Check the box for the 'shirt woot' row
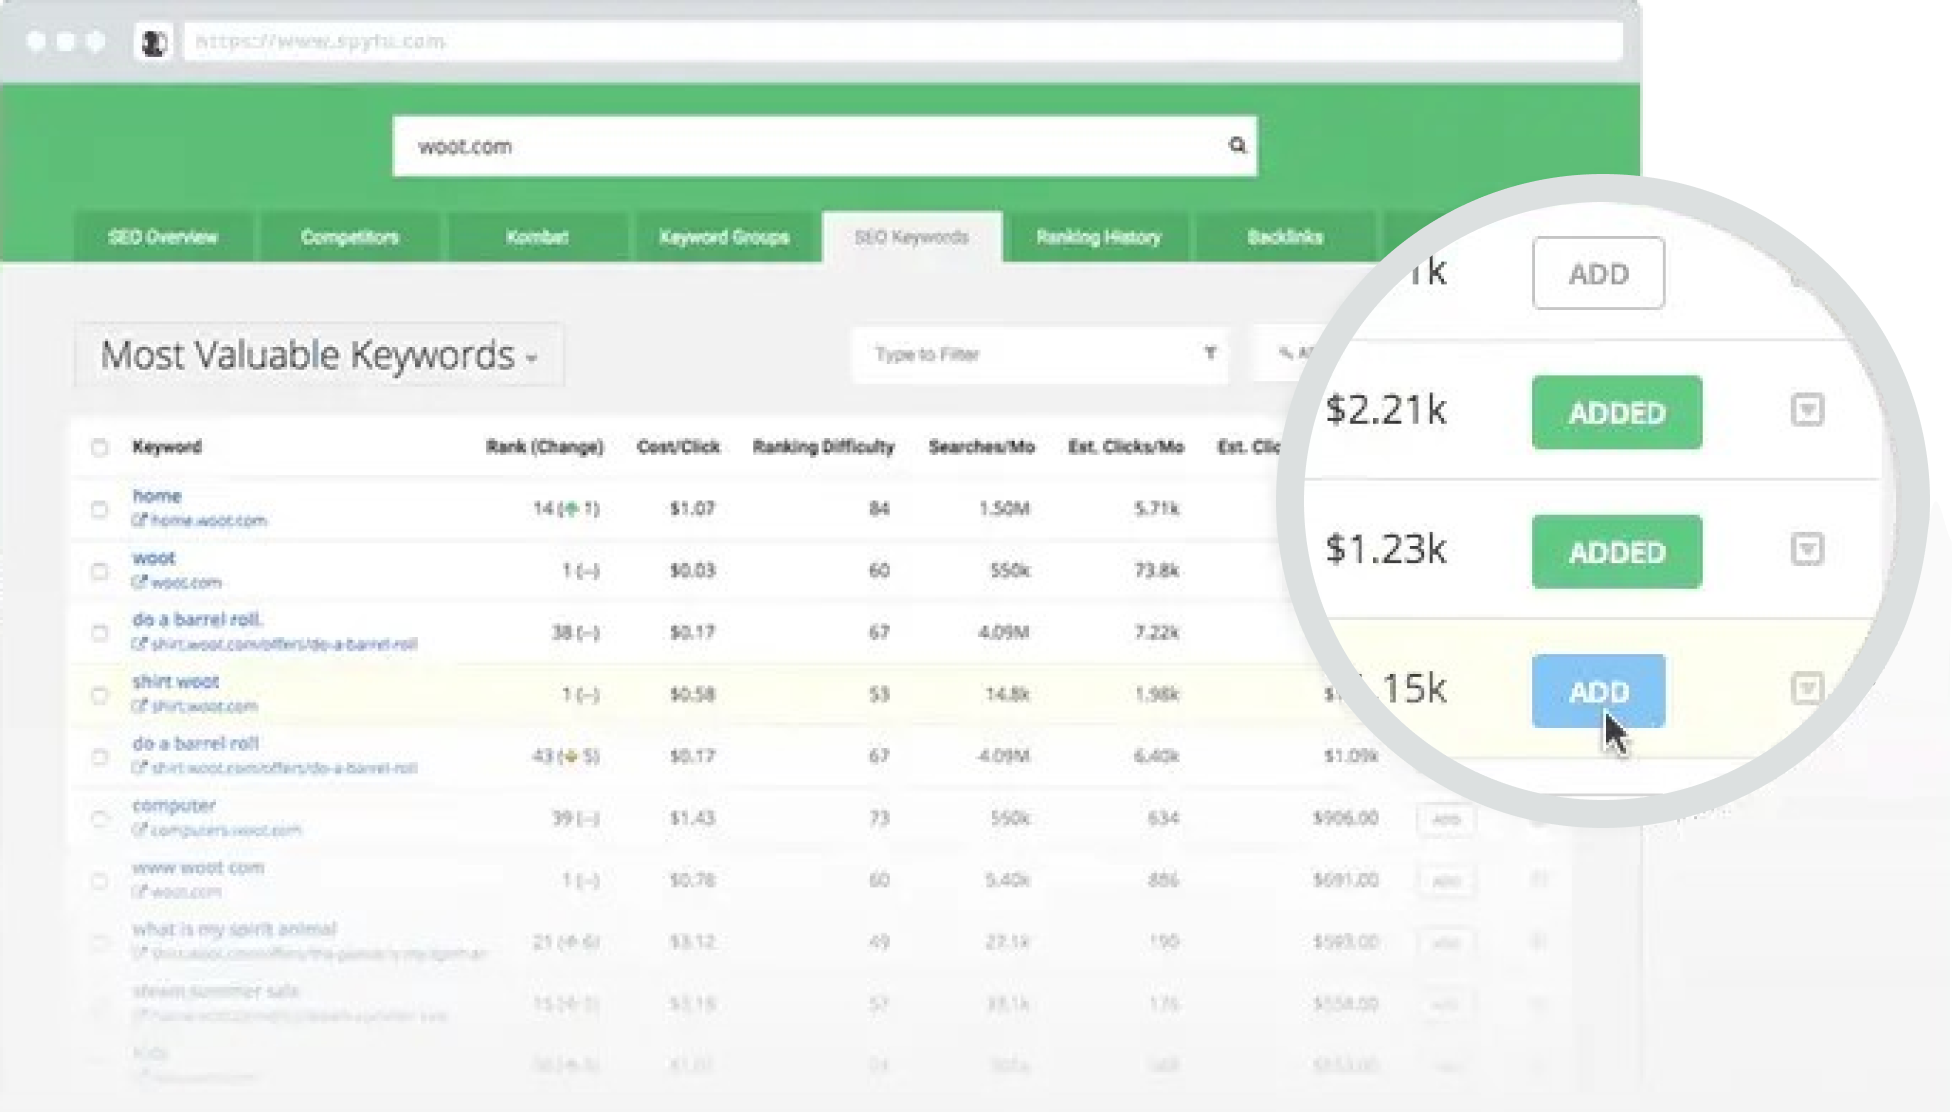The image size is (1952, 1112). coord(99,695)
